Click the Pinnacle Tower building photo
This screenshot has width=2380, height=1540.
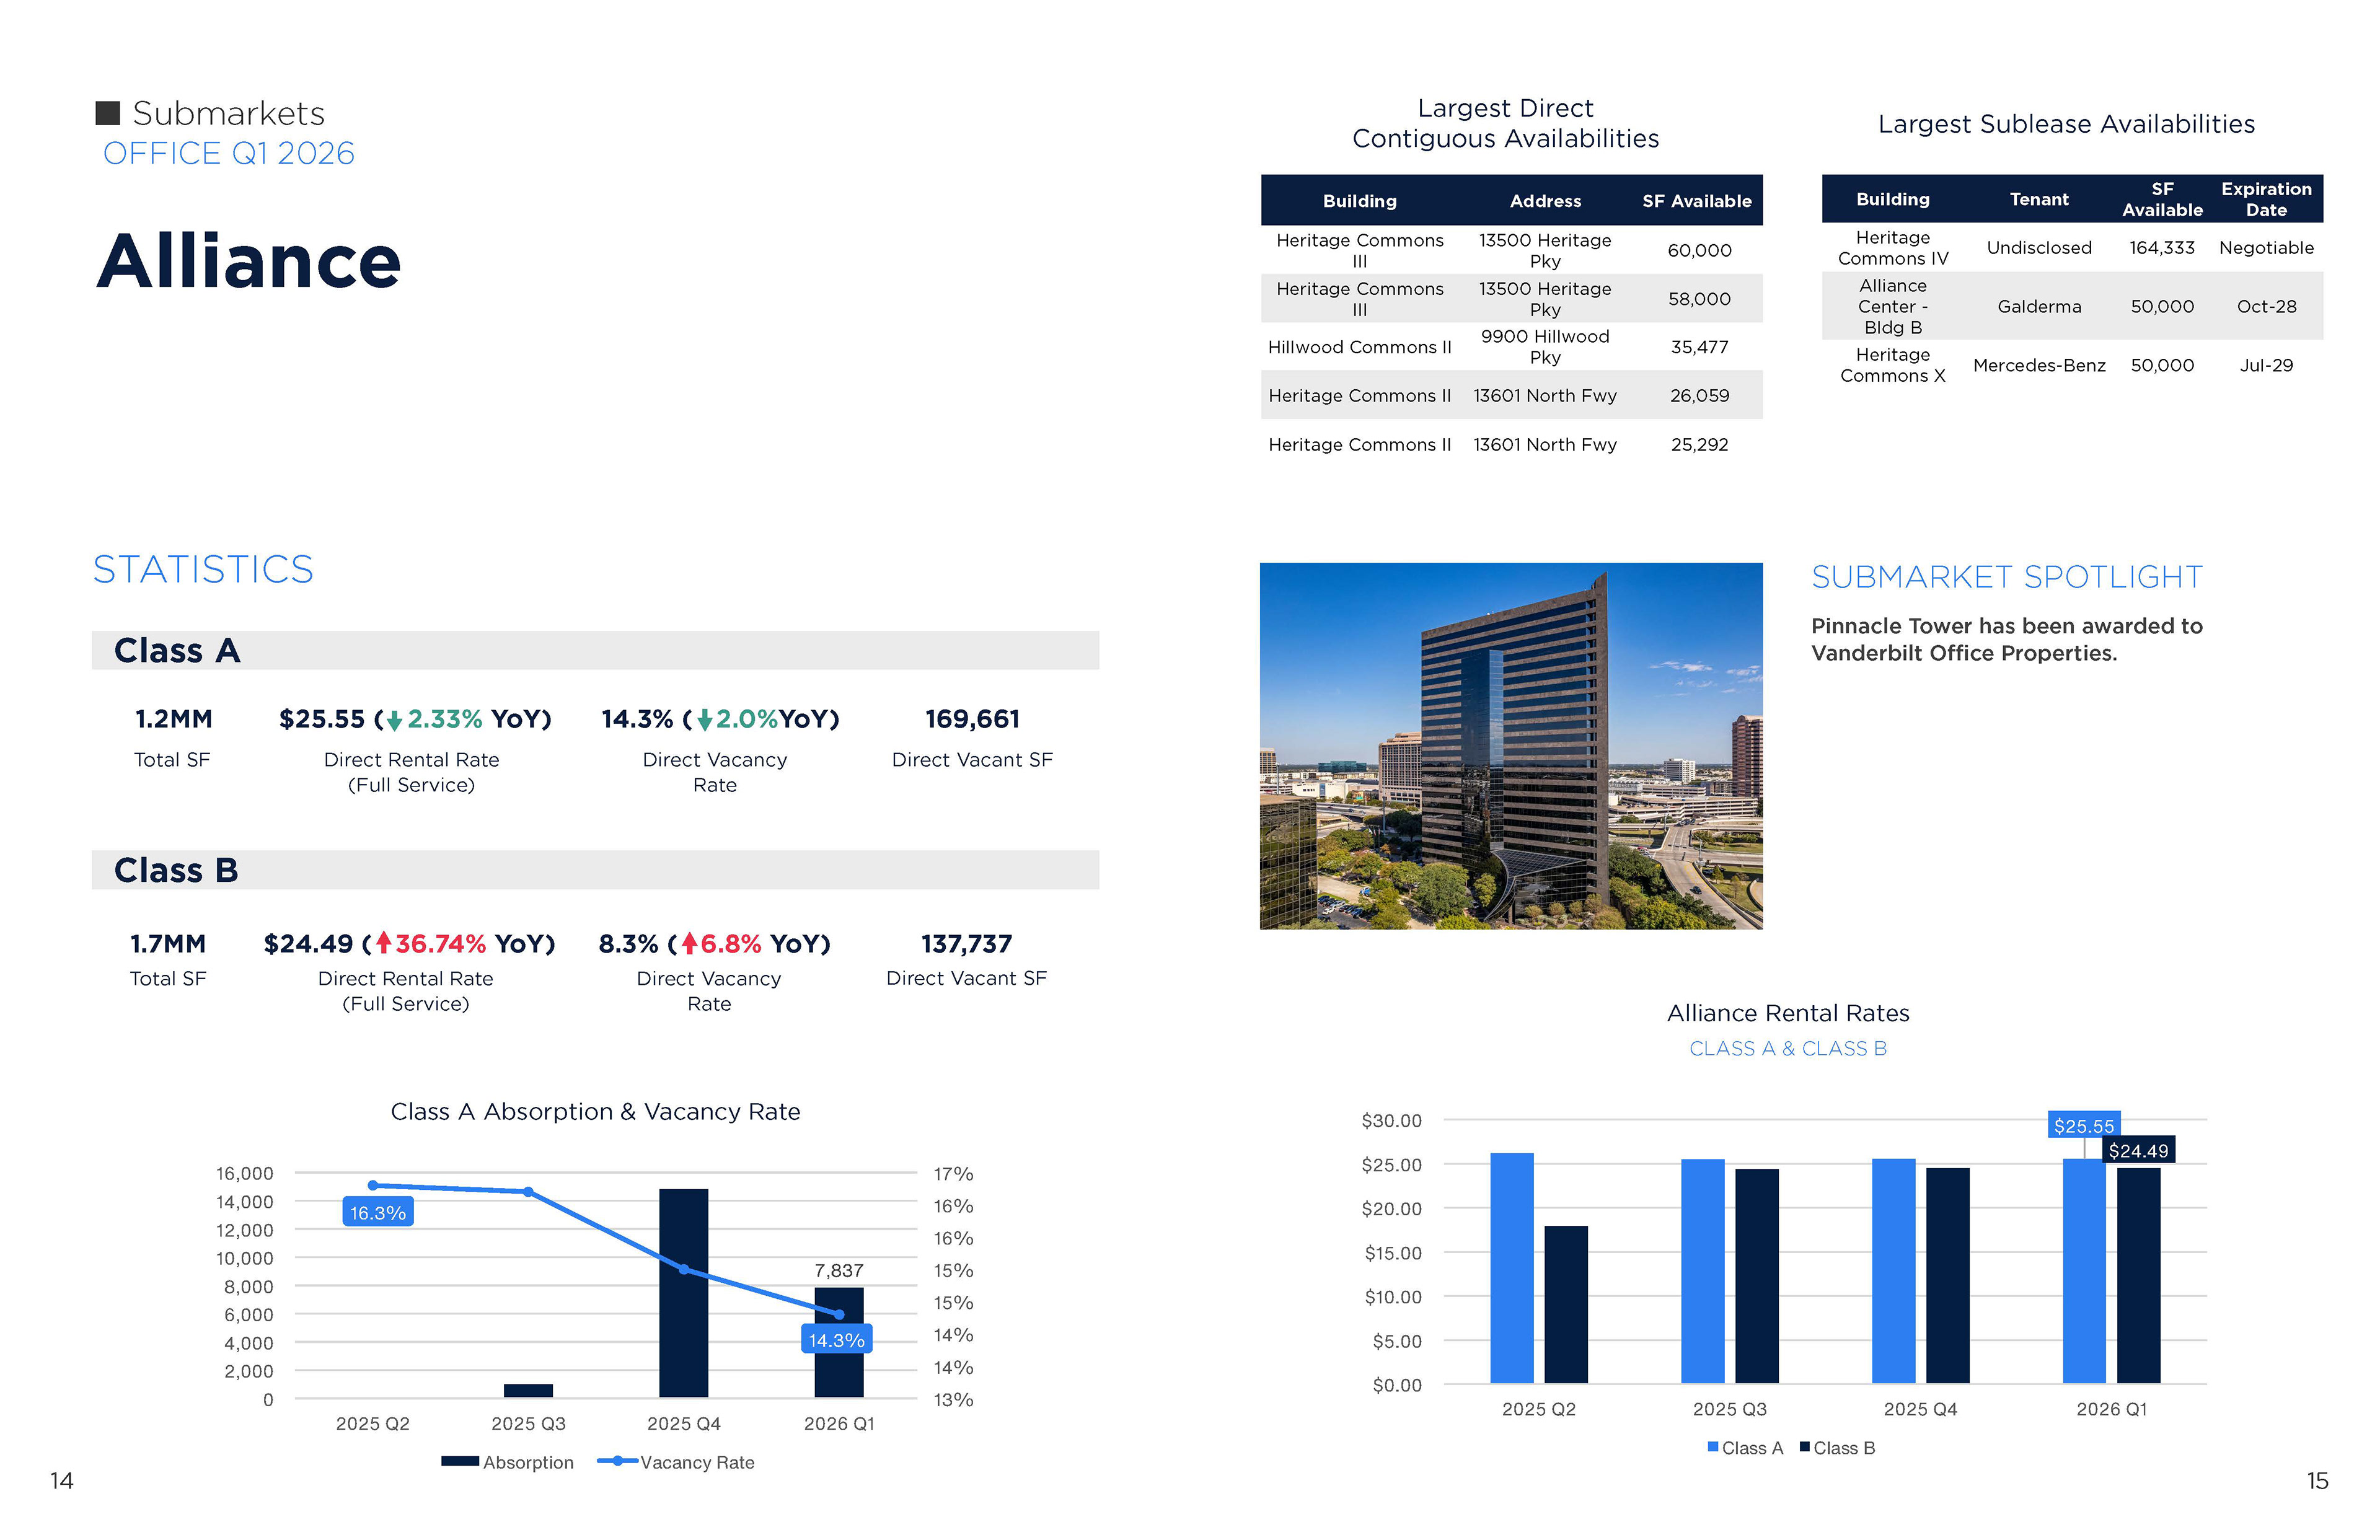pyautogui.click(x=1510, y=746)
